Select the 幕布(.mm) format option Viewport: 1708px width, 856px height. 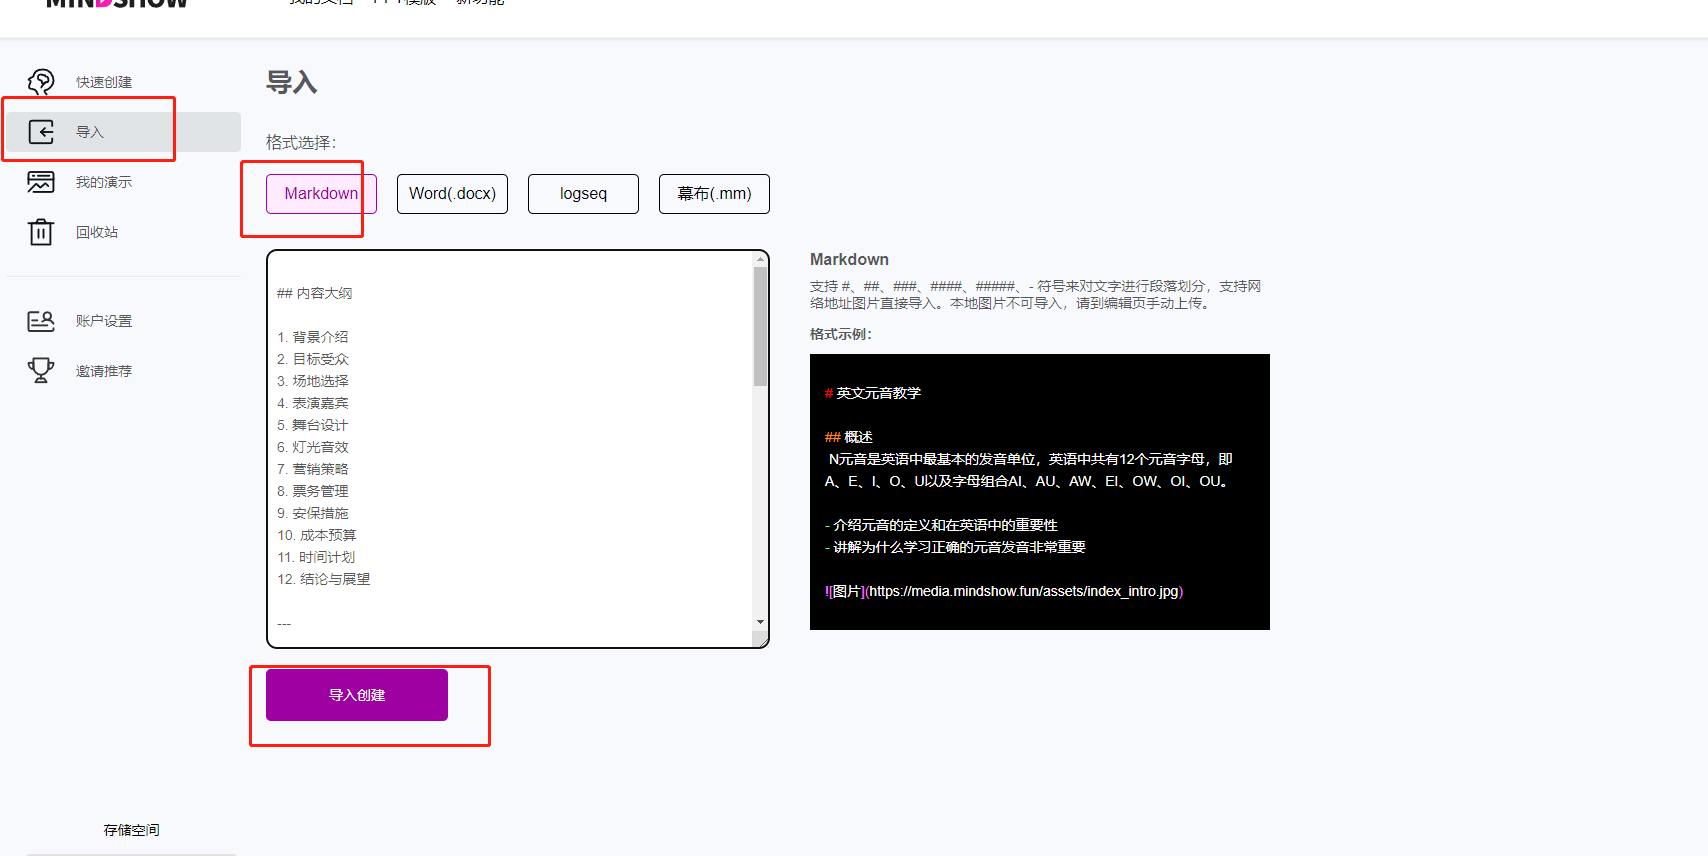tap(714, 194)
